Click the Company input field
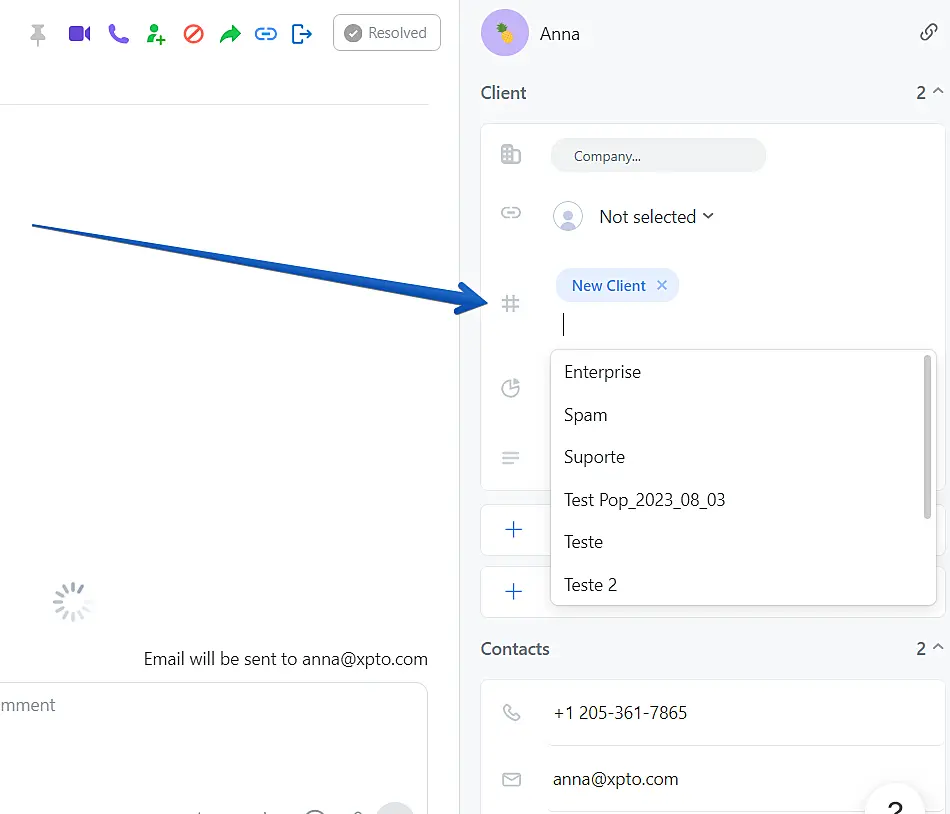 tap(658, 156)
